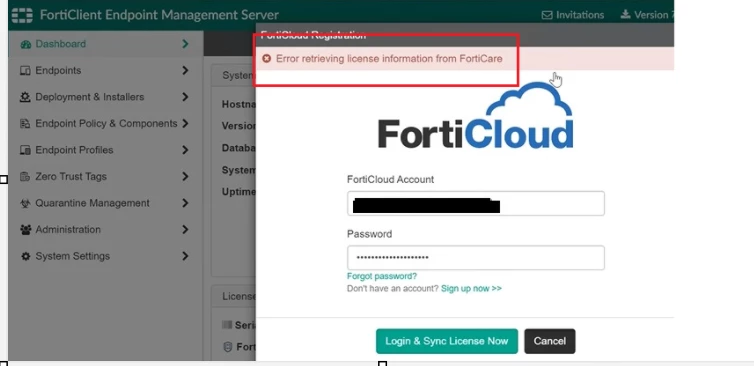Image resolution: width=754 pixels, height=366 pixels.
Task: Open Invitations in the header
Action: [573, 15]
